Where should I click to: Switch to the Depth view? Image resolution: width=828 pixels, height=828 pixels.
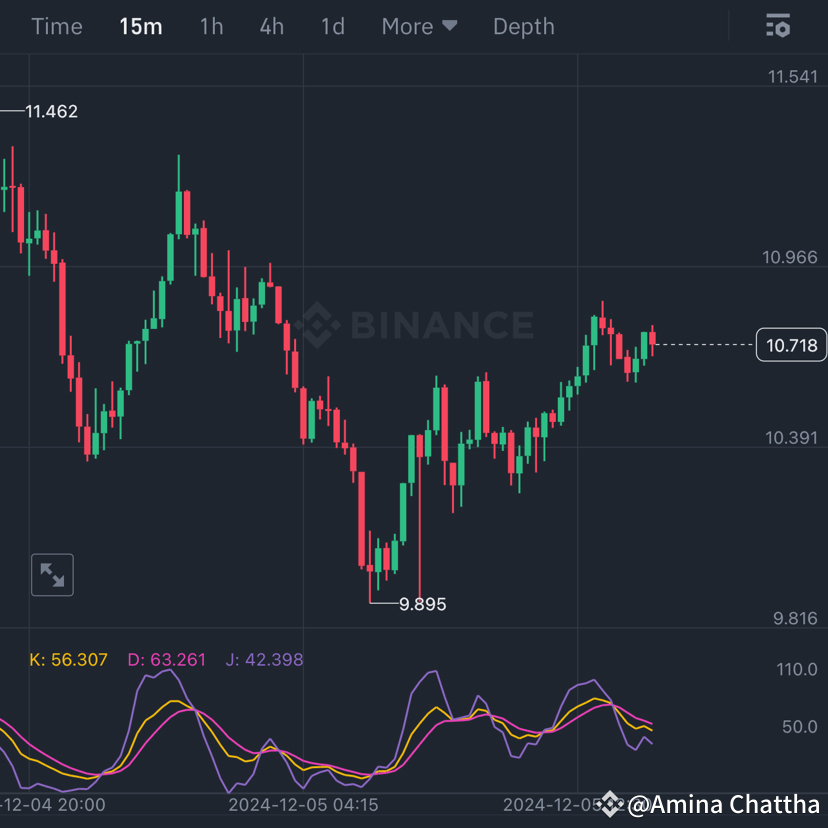[x=523, y=26]
